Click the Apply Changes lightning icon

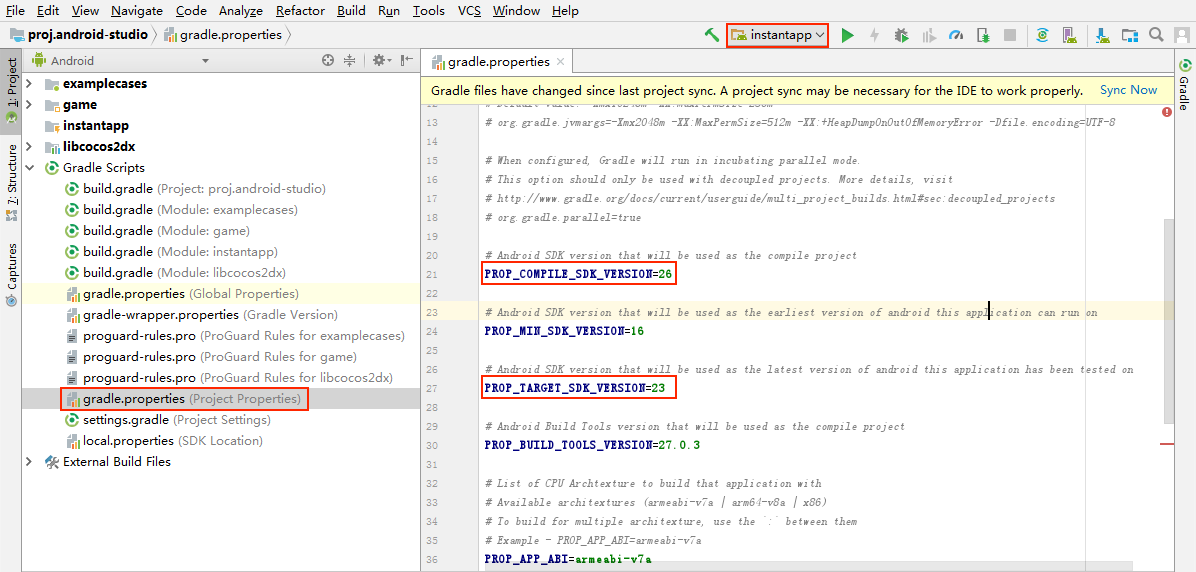click(x=875, y=35)
